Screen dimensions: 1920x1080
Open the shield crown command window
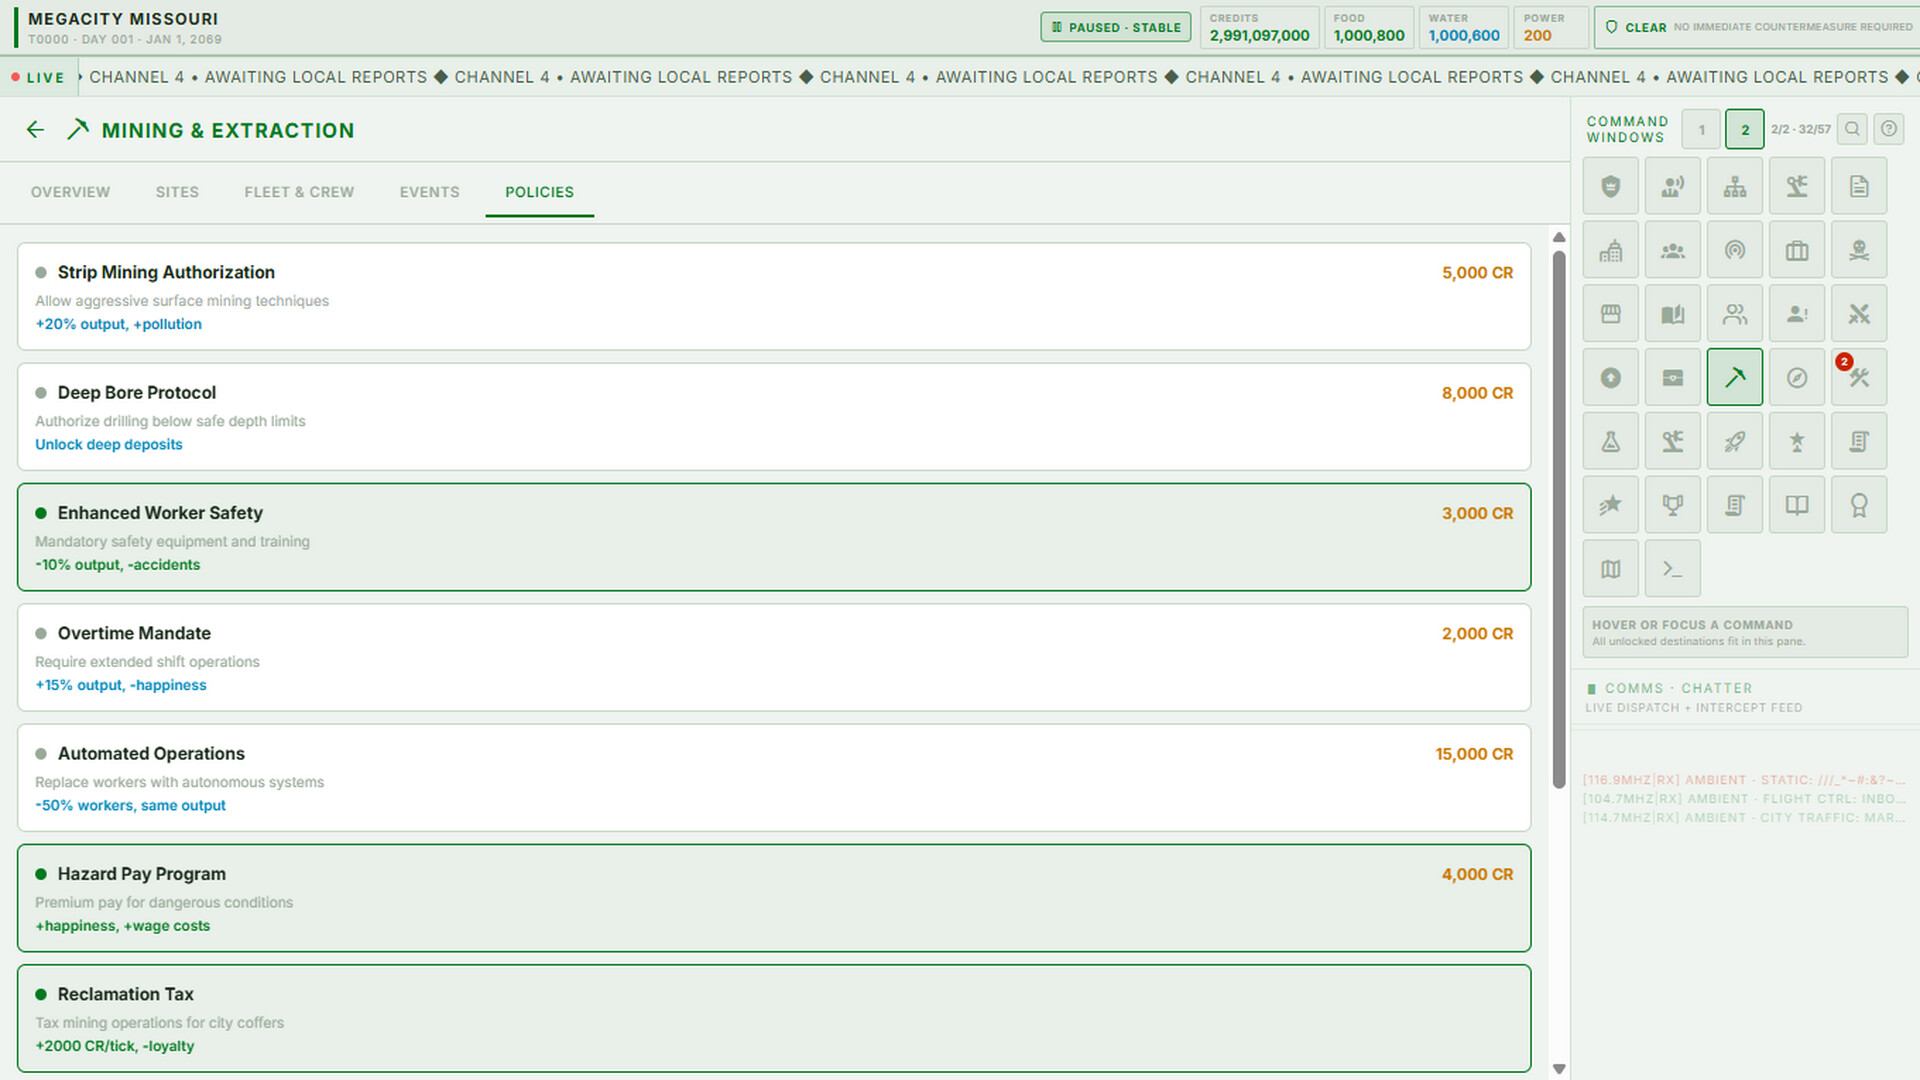(x=1610, y=186)
